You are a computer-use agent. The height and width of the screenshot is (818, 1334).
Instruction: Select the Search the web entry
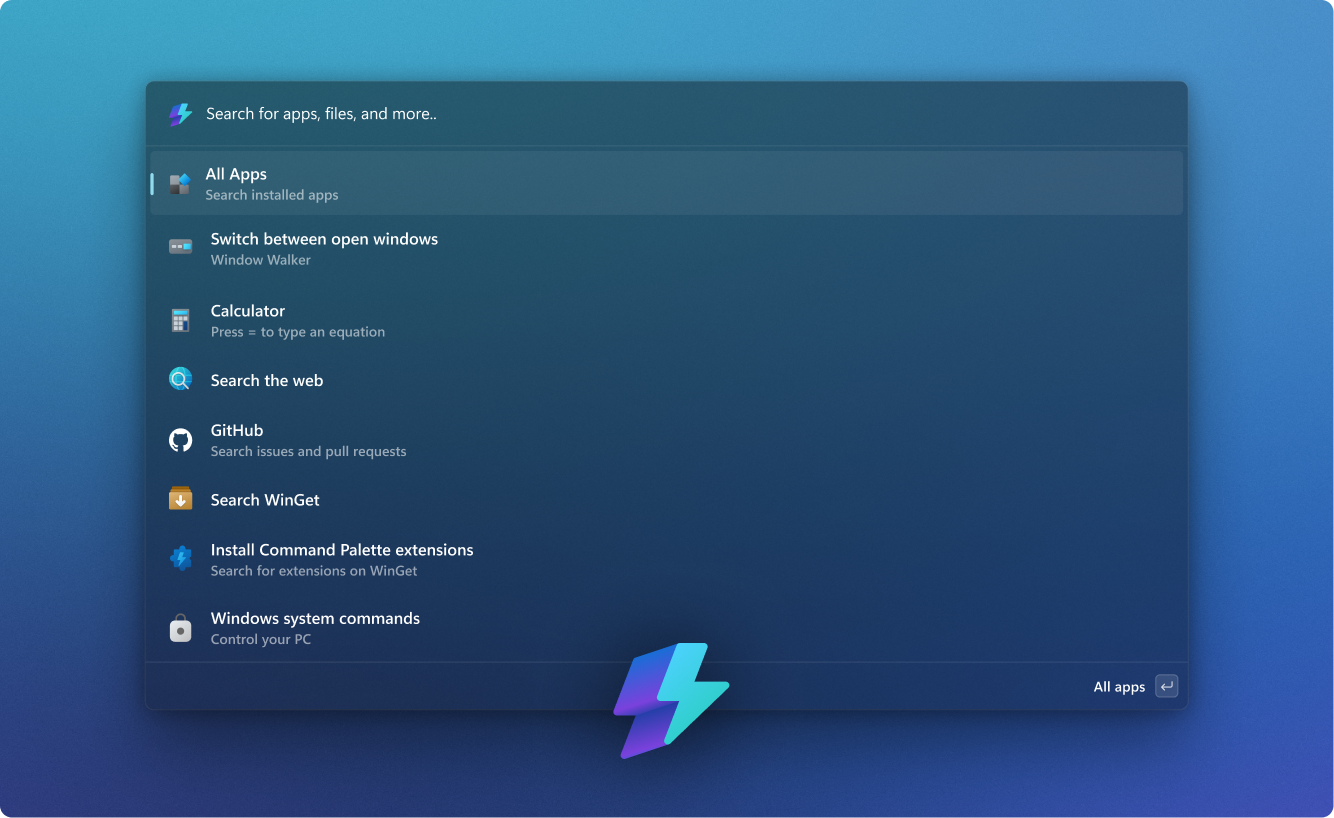click(267, 380)
